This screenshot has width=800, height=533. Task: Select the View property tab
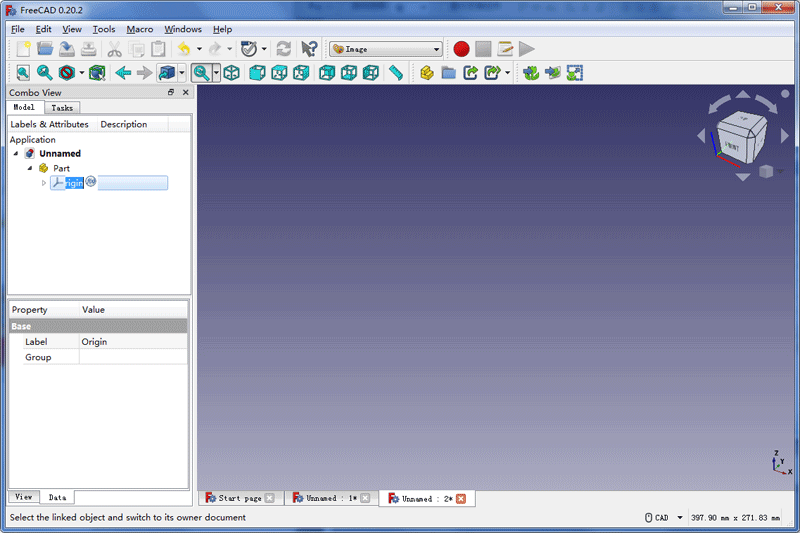24,497
